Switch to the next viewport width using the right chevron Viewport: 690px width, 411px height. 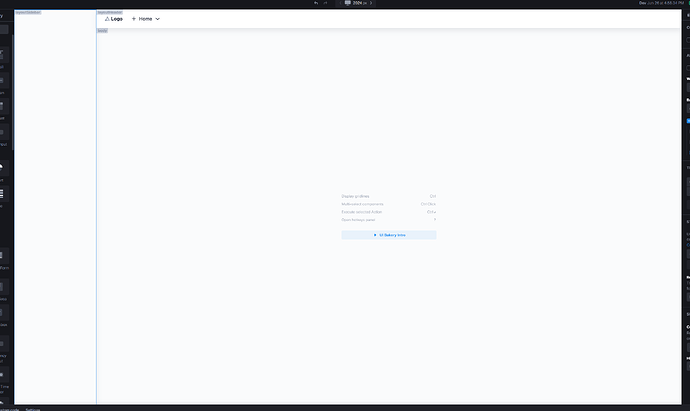tap(371, 3)
